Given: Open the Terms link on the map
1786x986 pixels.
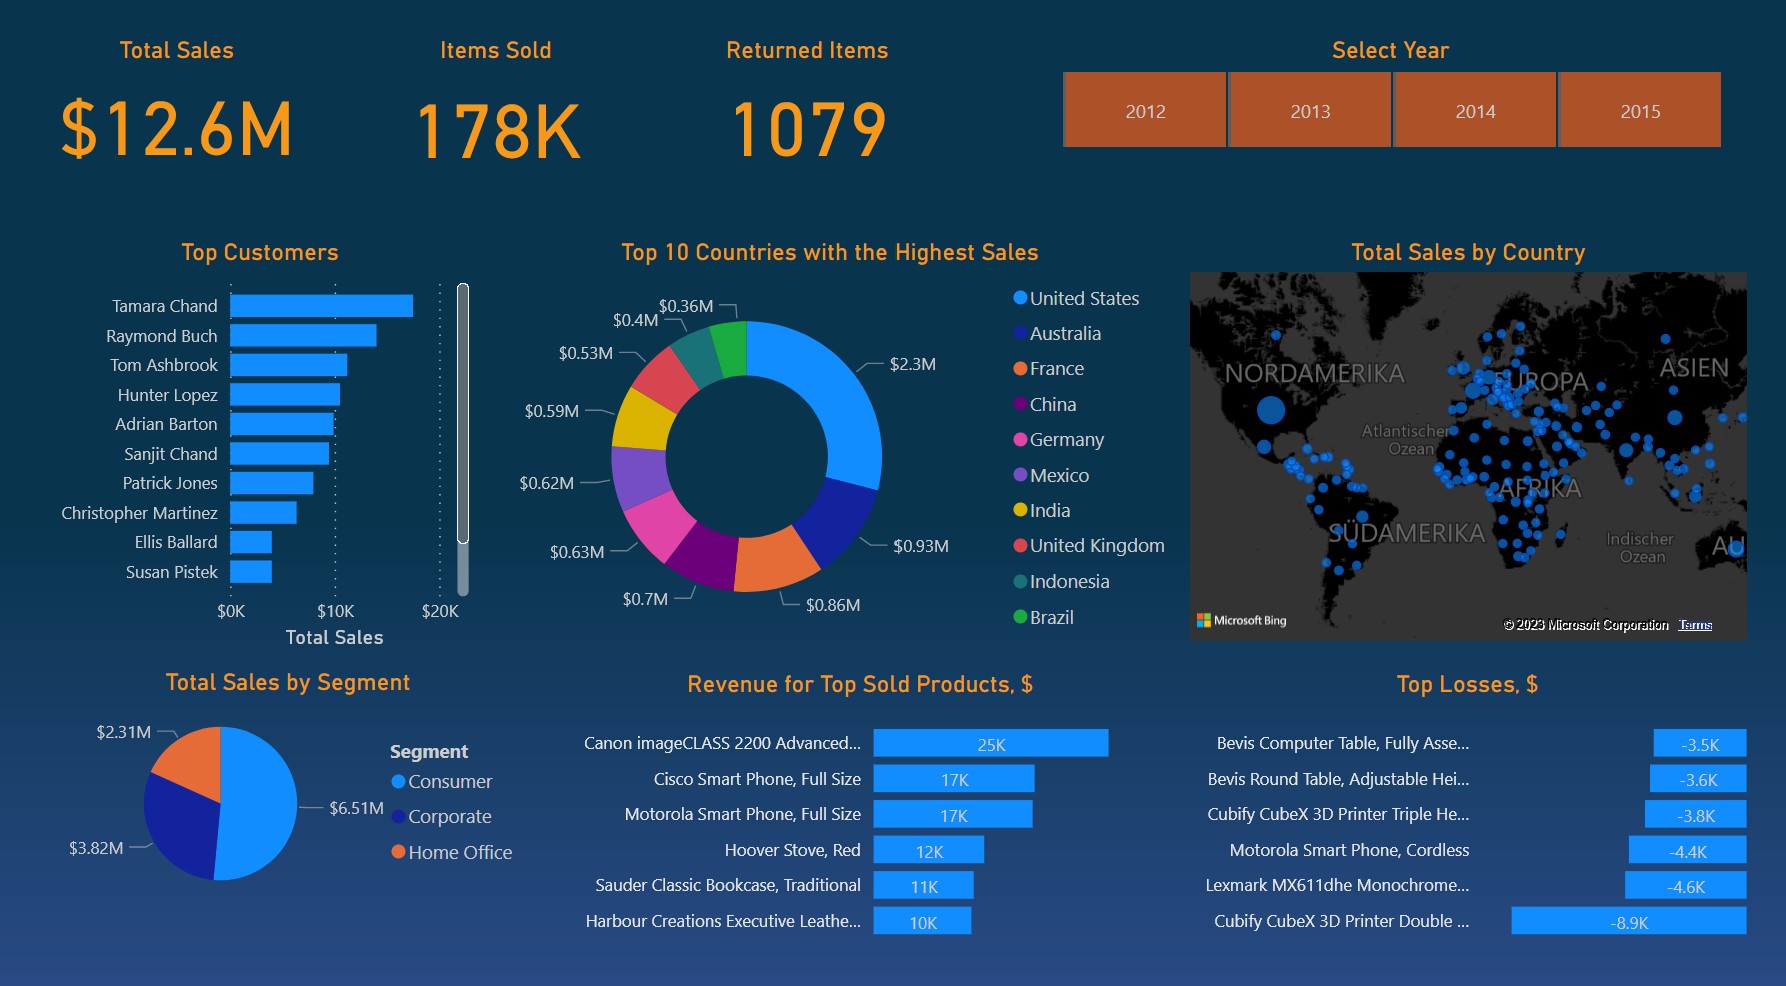Looking at the screenshot, I should coord(1695,624).
